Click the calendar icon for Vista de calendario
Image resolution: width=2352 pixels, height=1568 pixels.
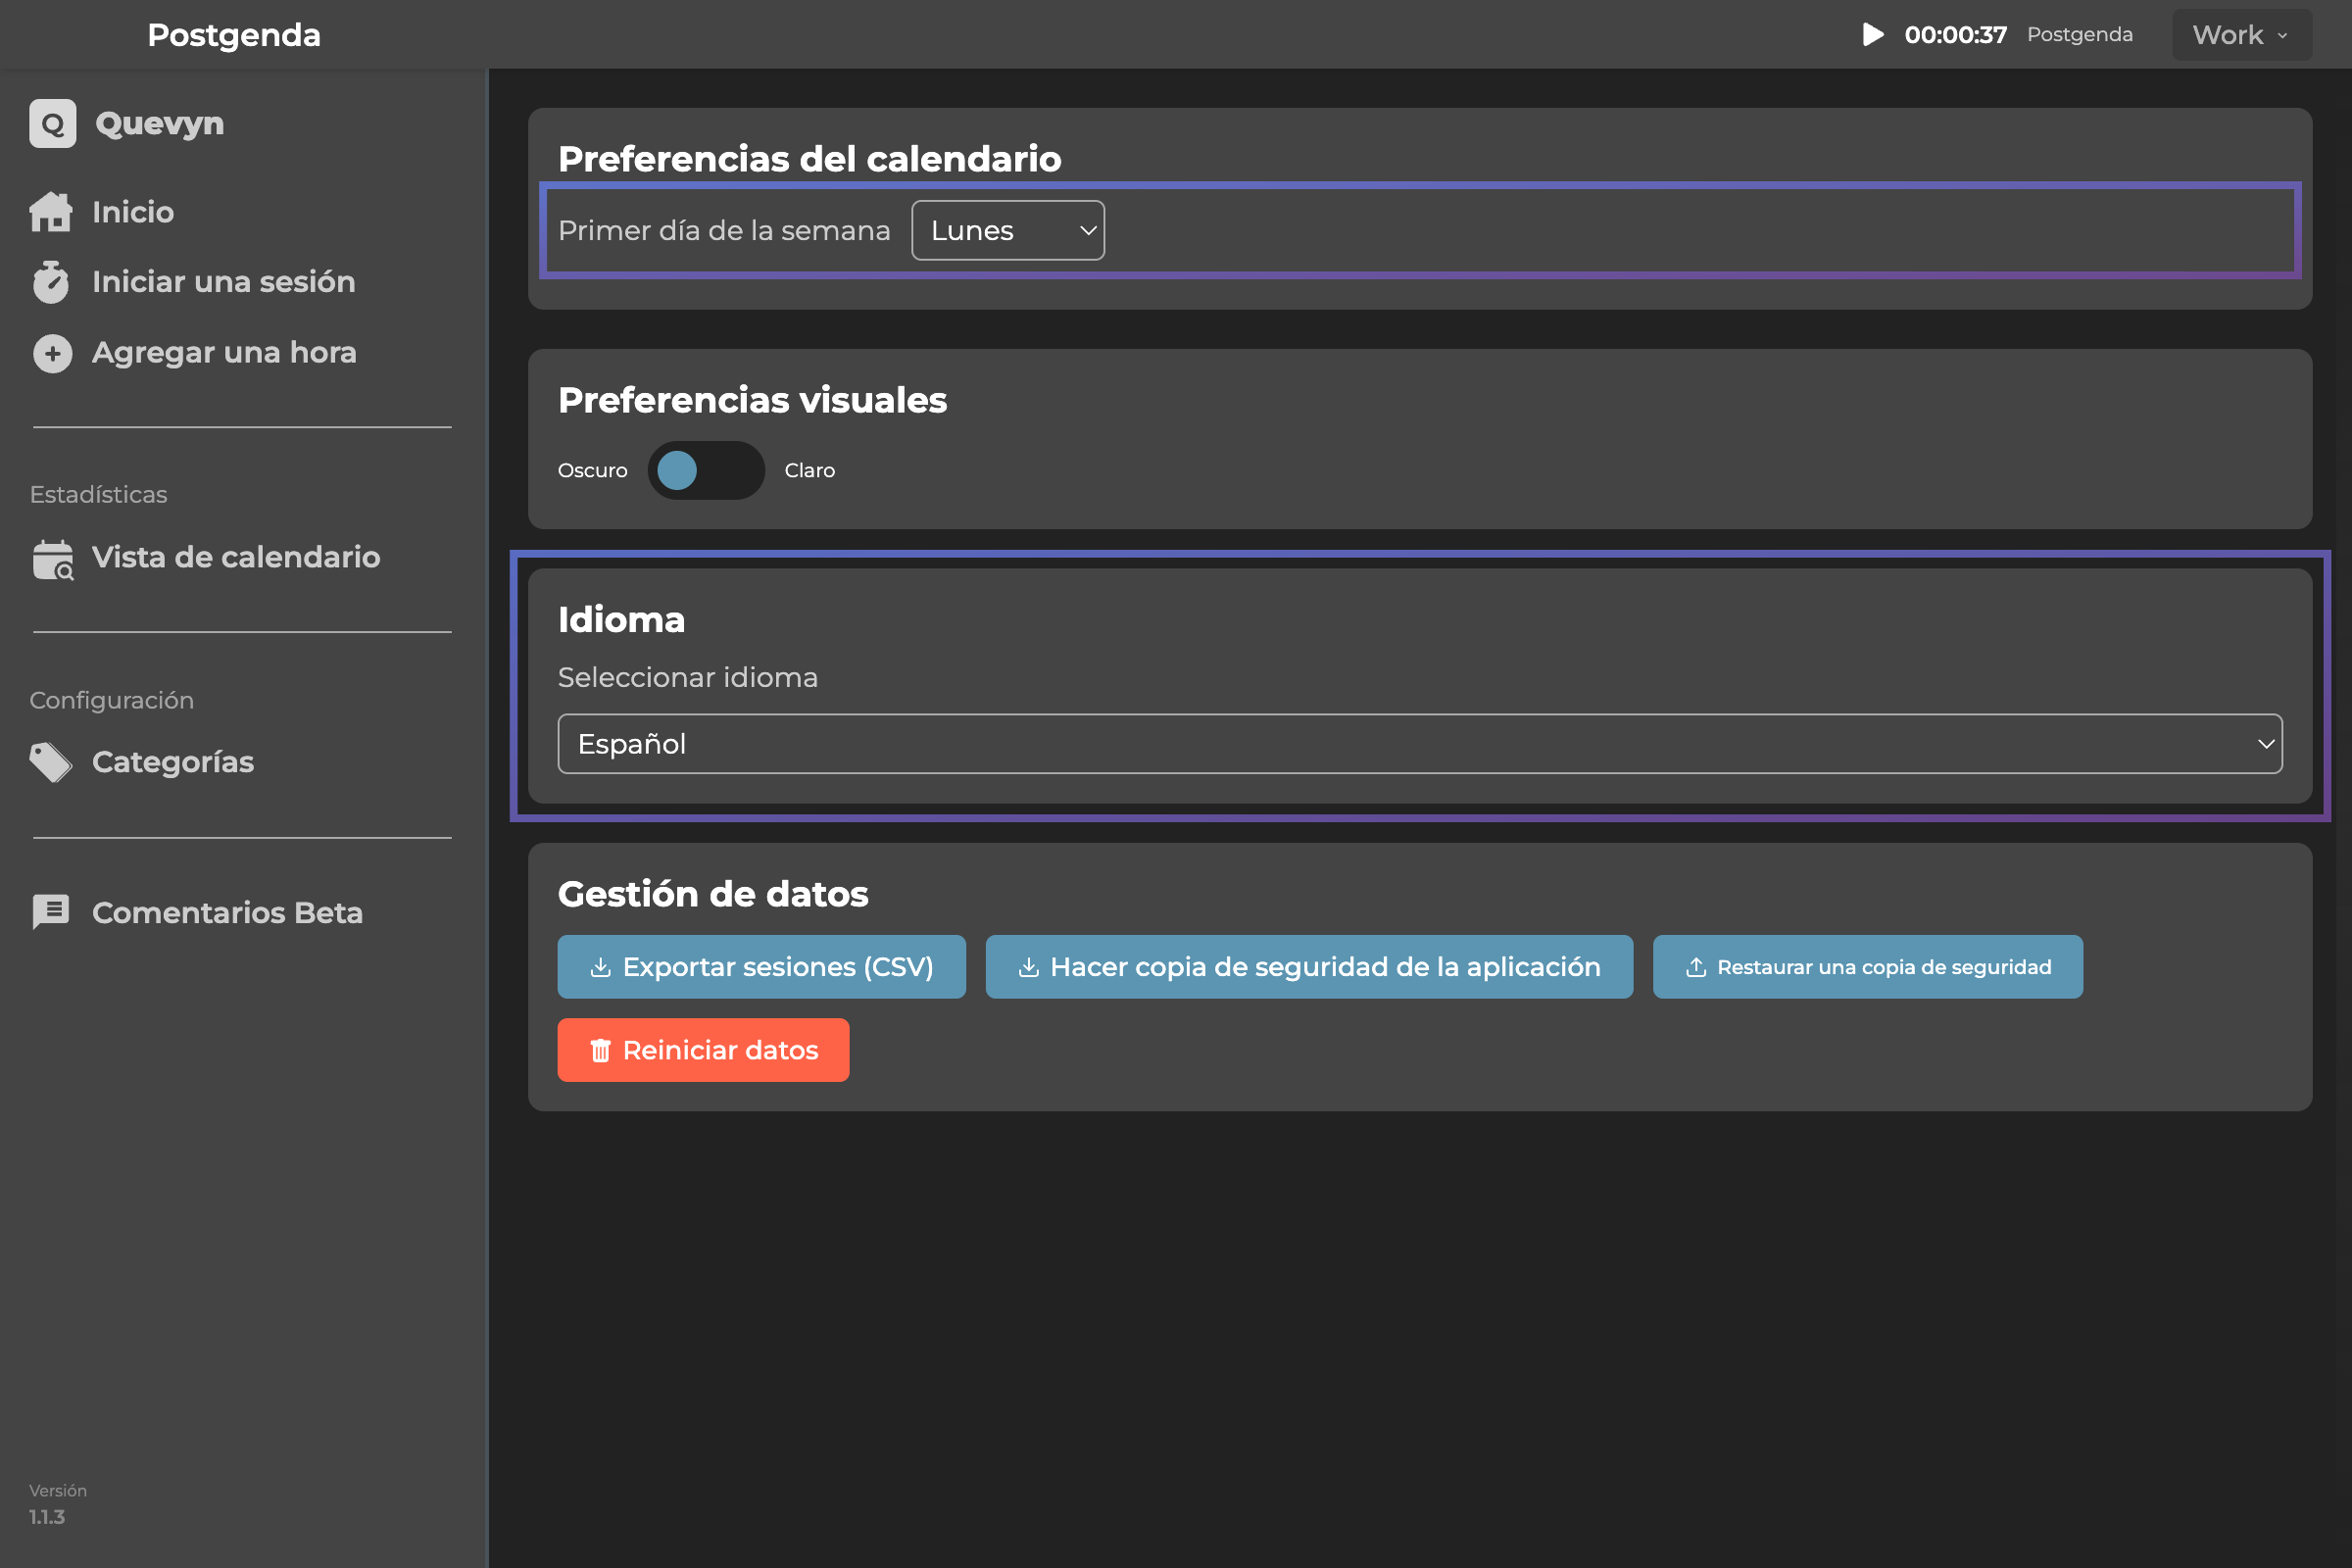click(x=53, y=559)
